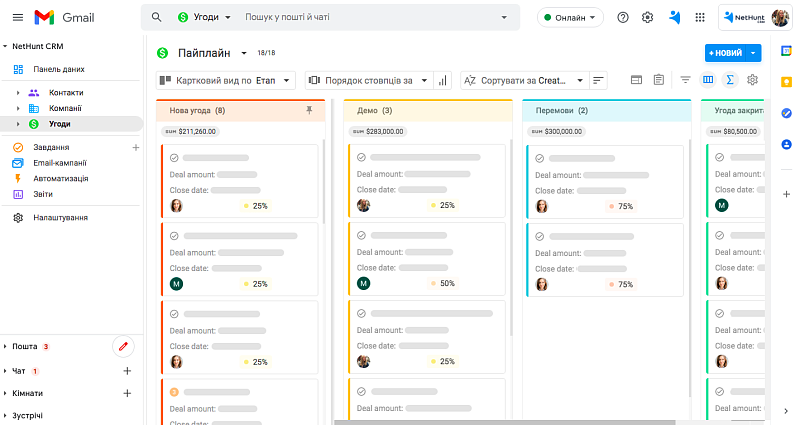800x425 pixels.
Task: Expand the Контакти tree arrow
Action: [18, 93]
